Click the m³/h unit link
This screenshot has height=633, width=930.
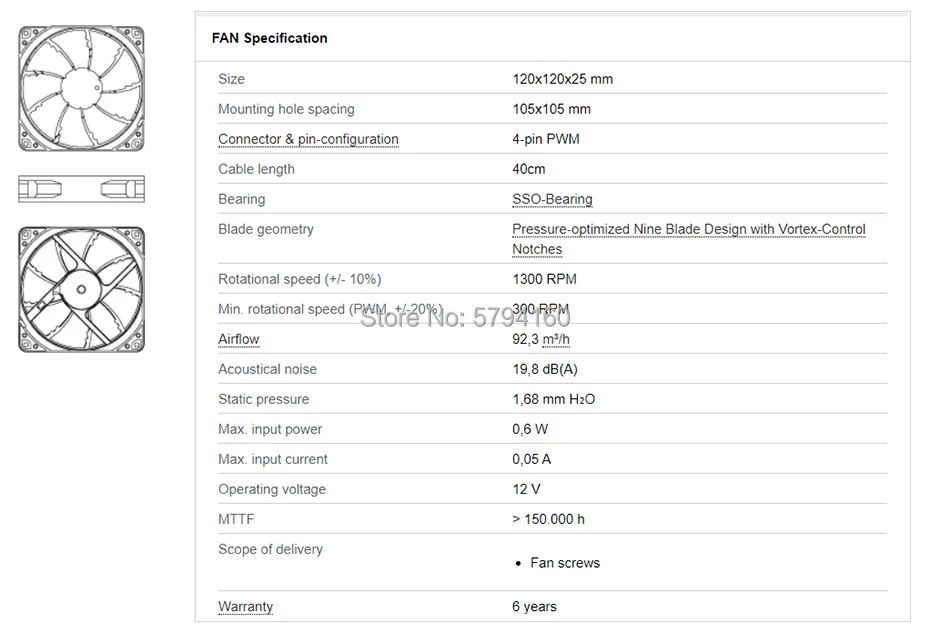557,339
